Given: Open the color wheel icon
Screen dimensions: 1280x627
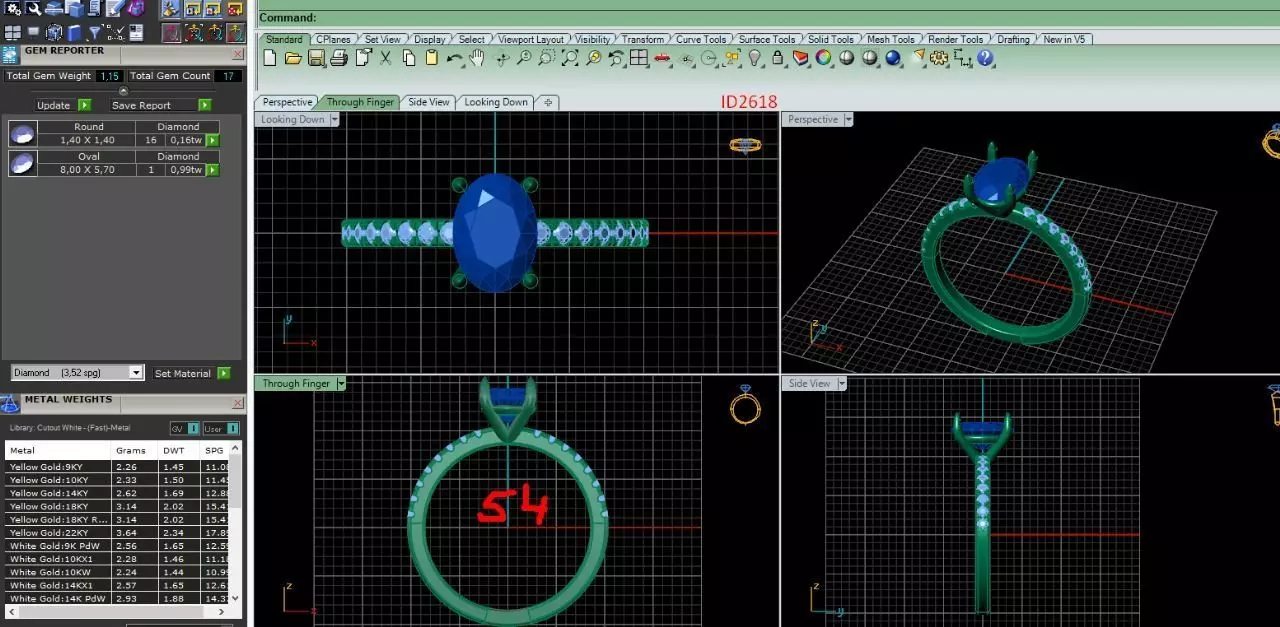Looking at the screenshot, I should [823, 59].
